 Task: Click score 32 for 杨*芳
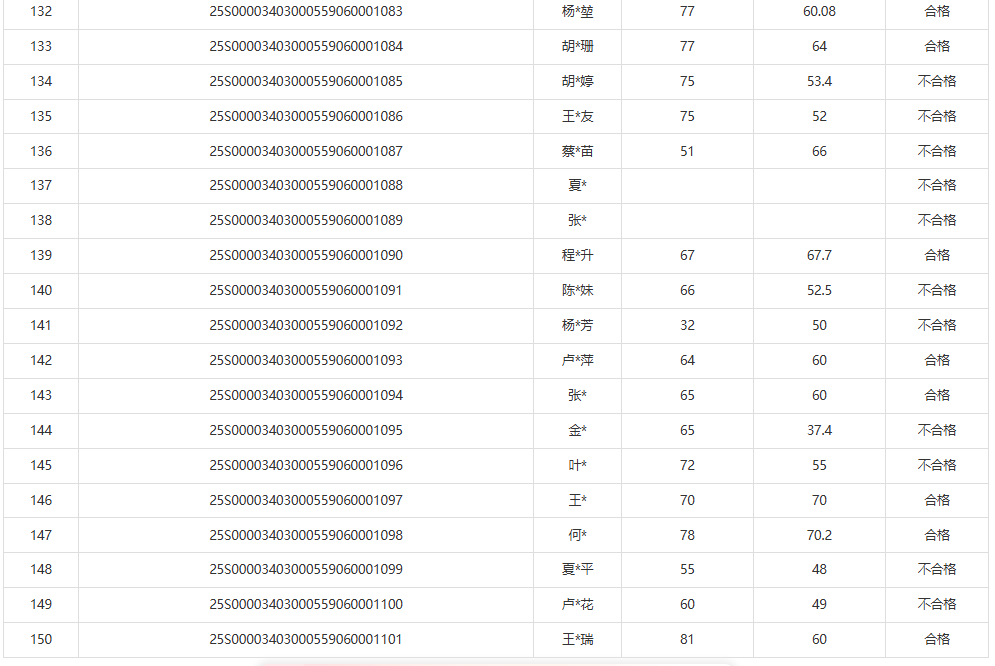pyautogui.click(x=687, y=326)
